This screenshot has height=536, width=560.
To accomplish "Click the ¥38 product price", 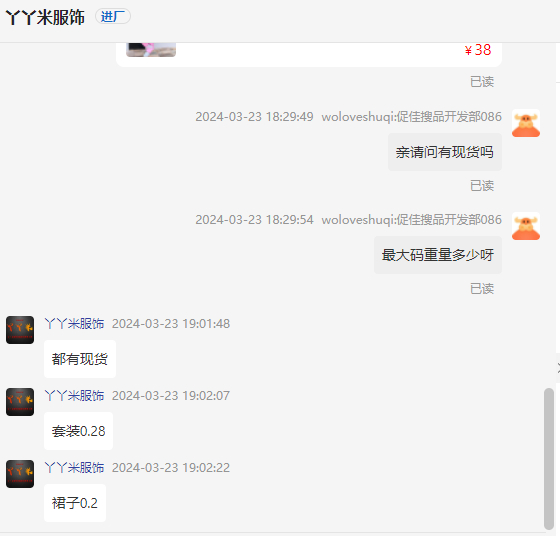I will coord(478,50).
